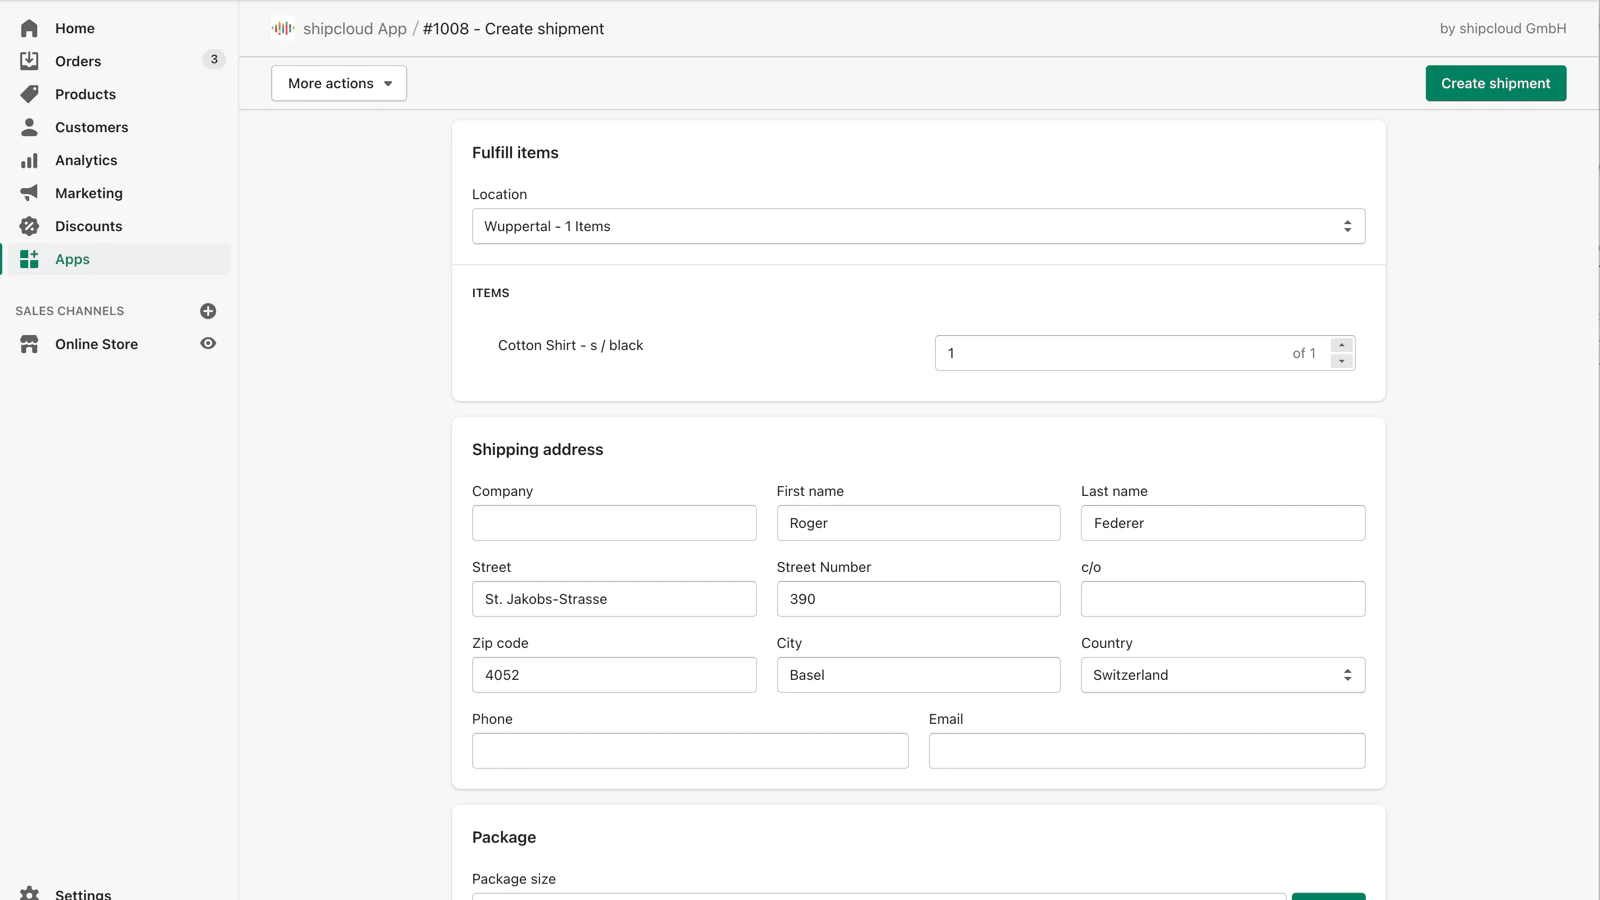Click the Products tag icon
Screen dimensions: 1600x900
29,94
